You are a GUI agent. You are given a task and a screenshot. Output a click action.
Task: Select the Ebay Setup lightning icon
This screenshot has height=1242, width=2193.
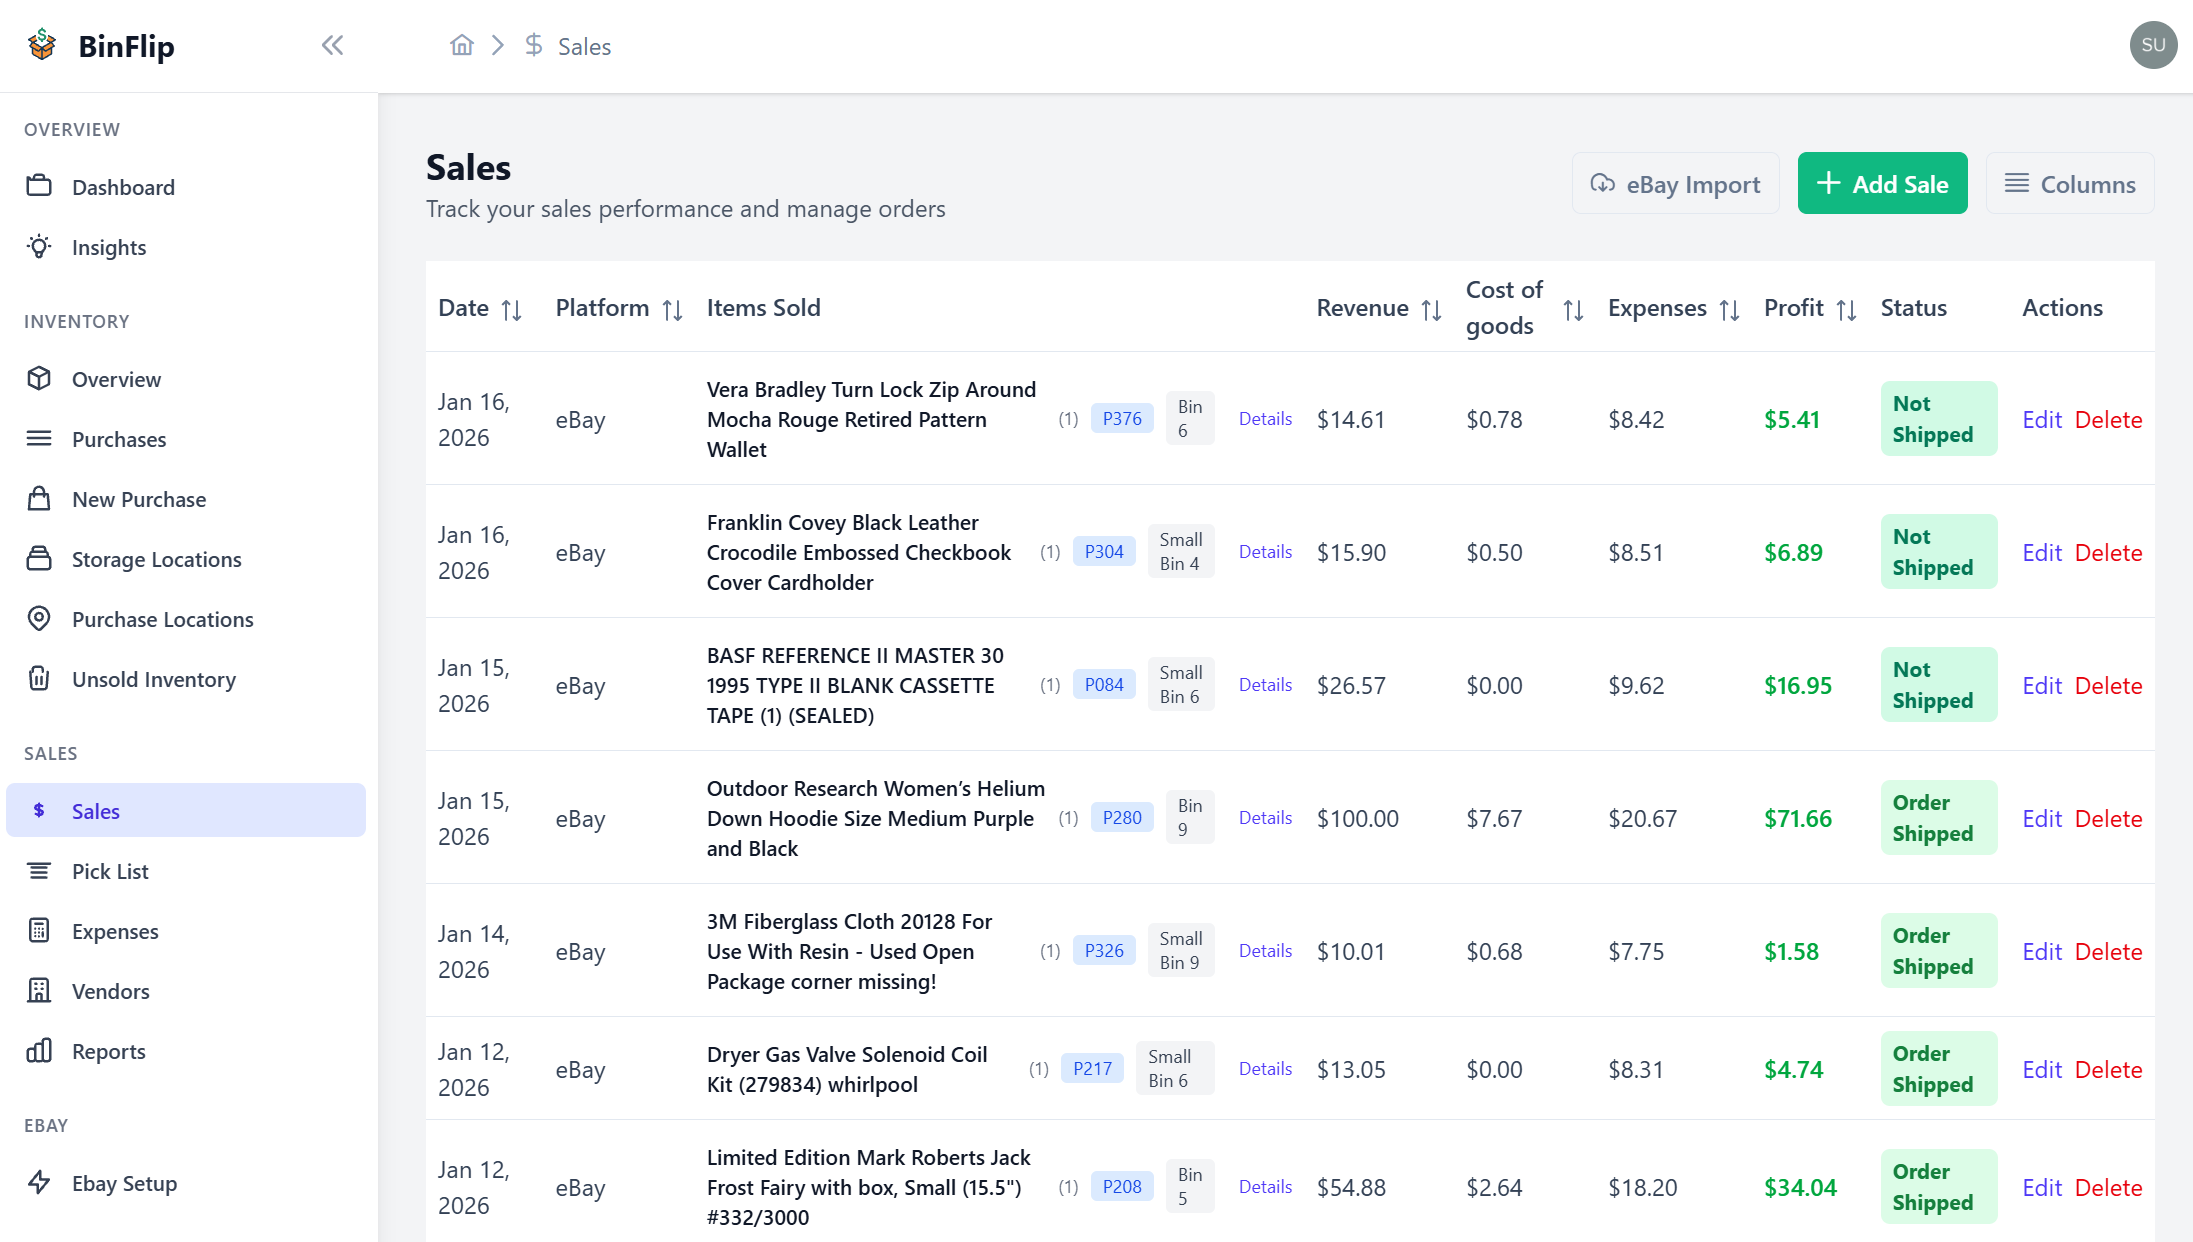39,1183
